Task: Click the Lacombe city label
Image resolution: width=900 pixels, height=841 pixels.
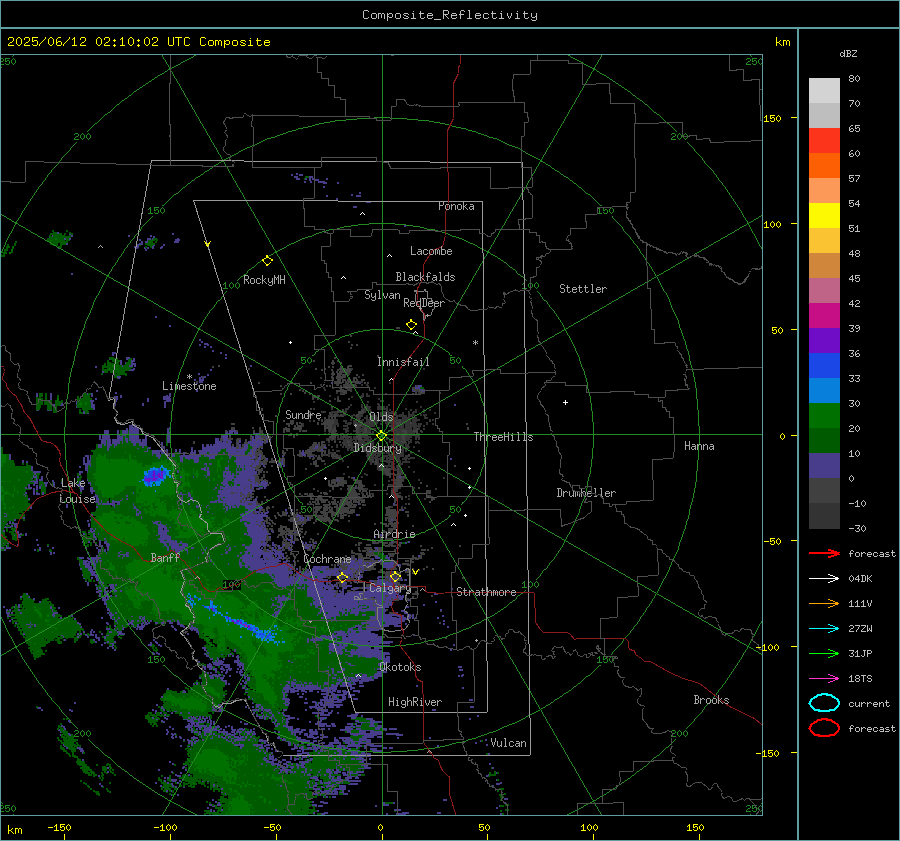Action: pyautogui.click(x=431, y=251)
